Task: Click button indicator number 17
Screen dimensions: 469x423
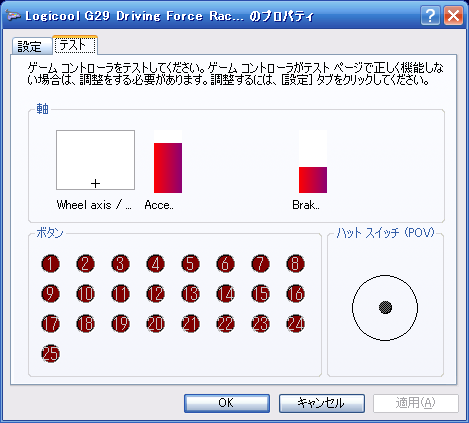Action: pyautogui.click(x=50, y=324)
